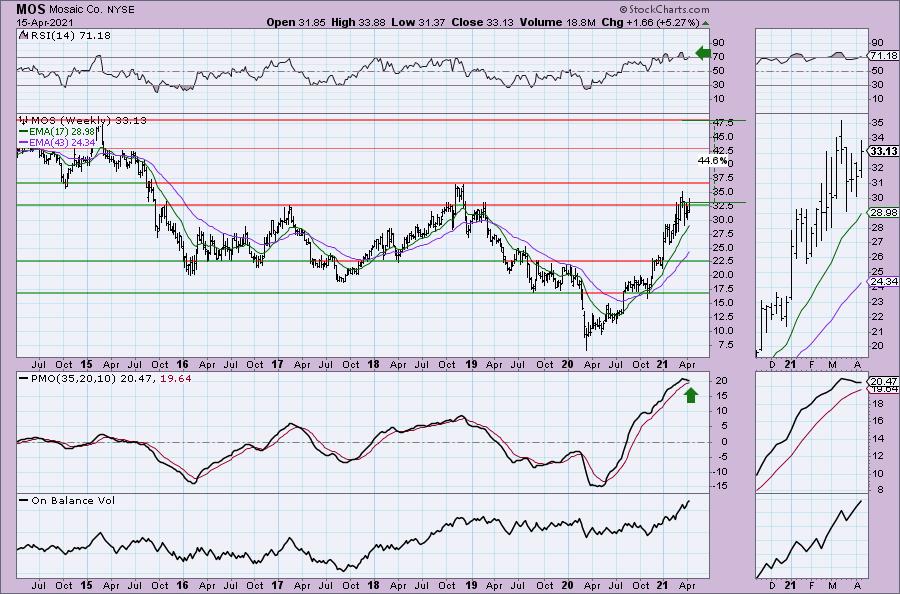The width and height of the screenshot is (900, 594).
Task: Click the boxed 71.18 RSI value tag
Action: tap(883, 56)
